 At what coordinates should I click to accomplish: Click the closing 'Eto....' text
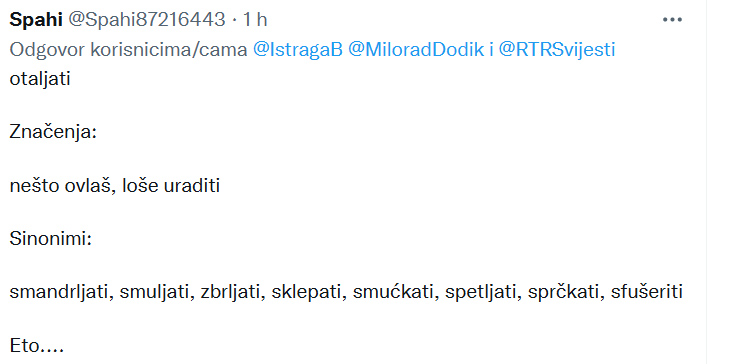click(36, 346)
